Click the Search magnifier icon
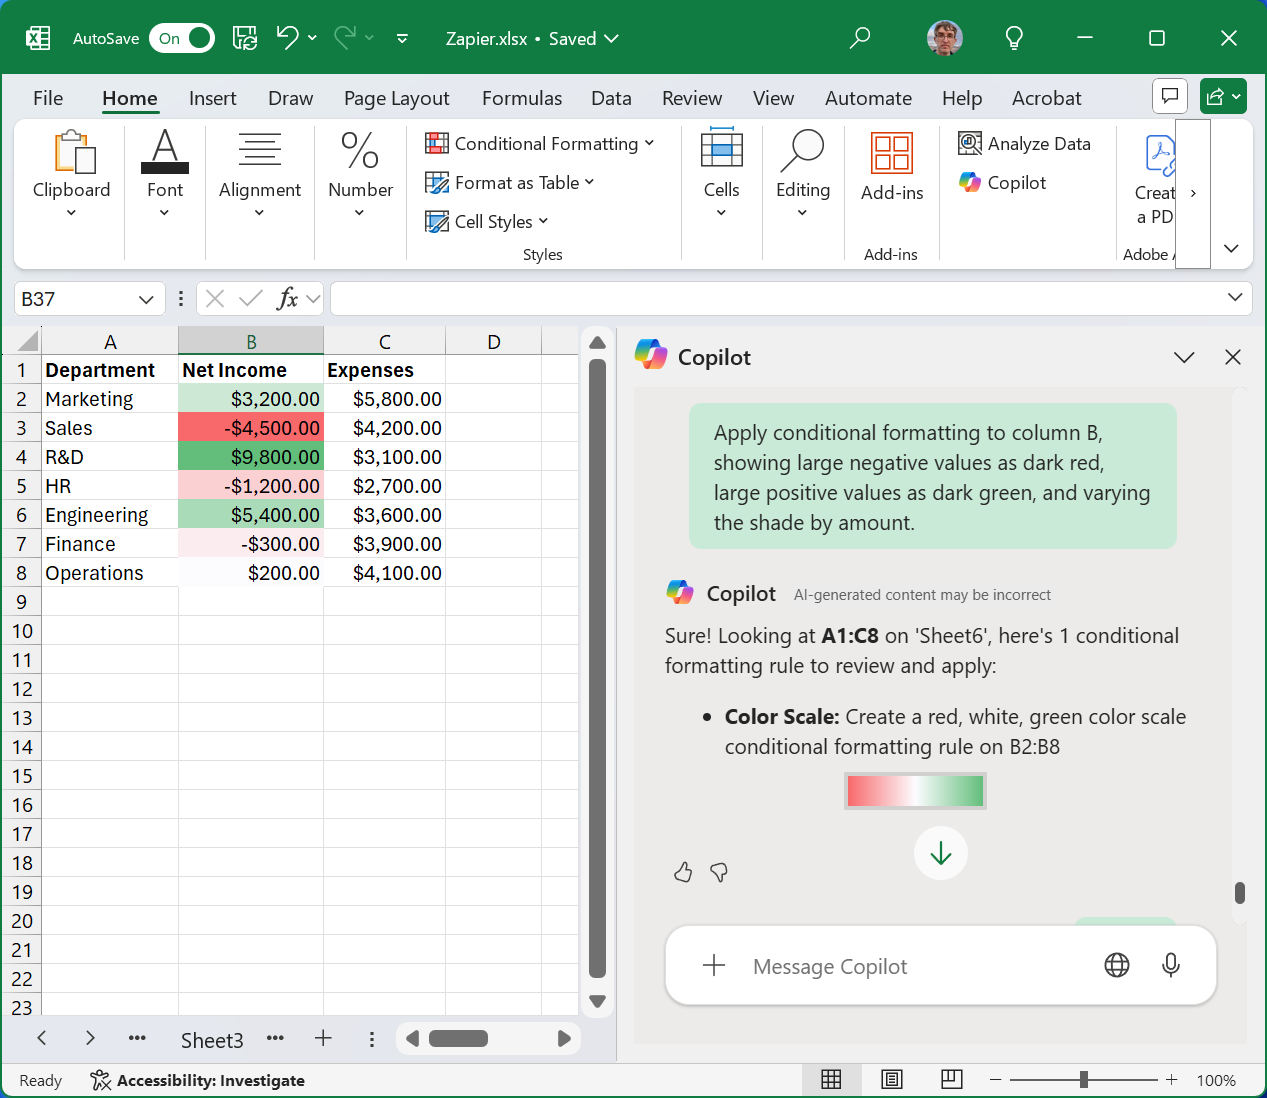The width and height of the screenshot is (1267, 1098). 859,38
